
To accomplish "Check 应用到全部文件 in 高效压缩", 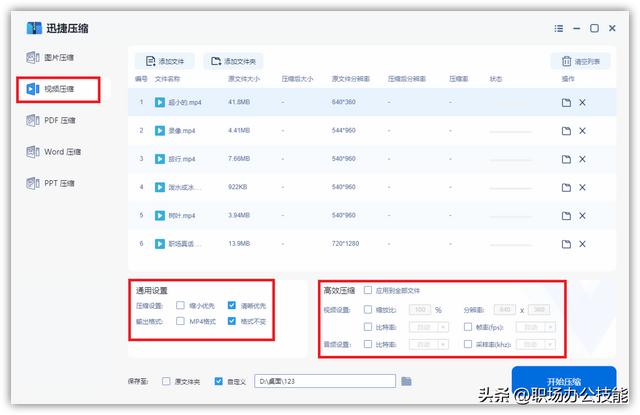I will click(368, 290).
